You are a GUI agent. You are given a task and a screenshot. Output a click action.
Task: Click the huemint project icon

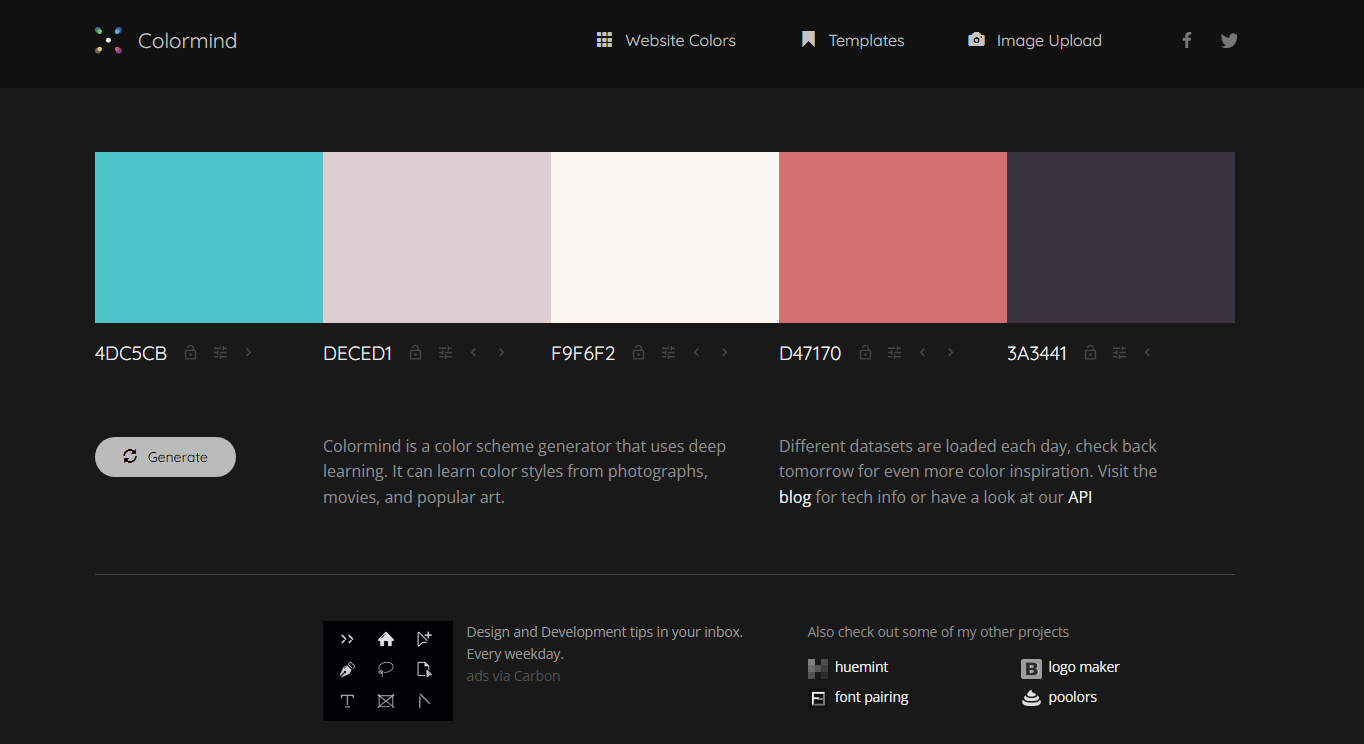pyautogui.click(x=817, y=667)
